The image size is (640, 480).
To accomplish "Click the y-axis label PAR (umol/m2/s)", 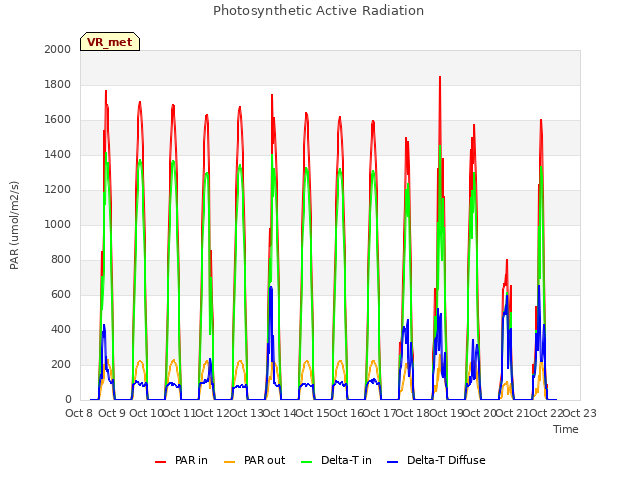I will pyautogui.click(x=14, y=225).
